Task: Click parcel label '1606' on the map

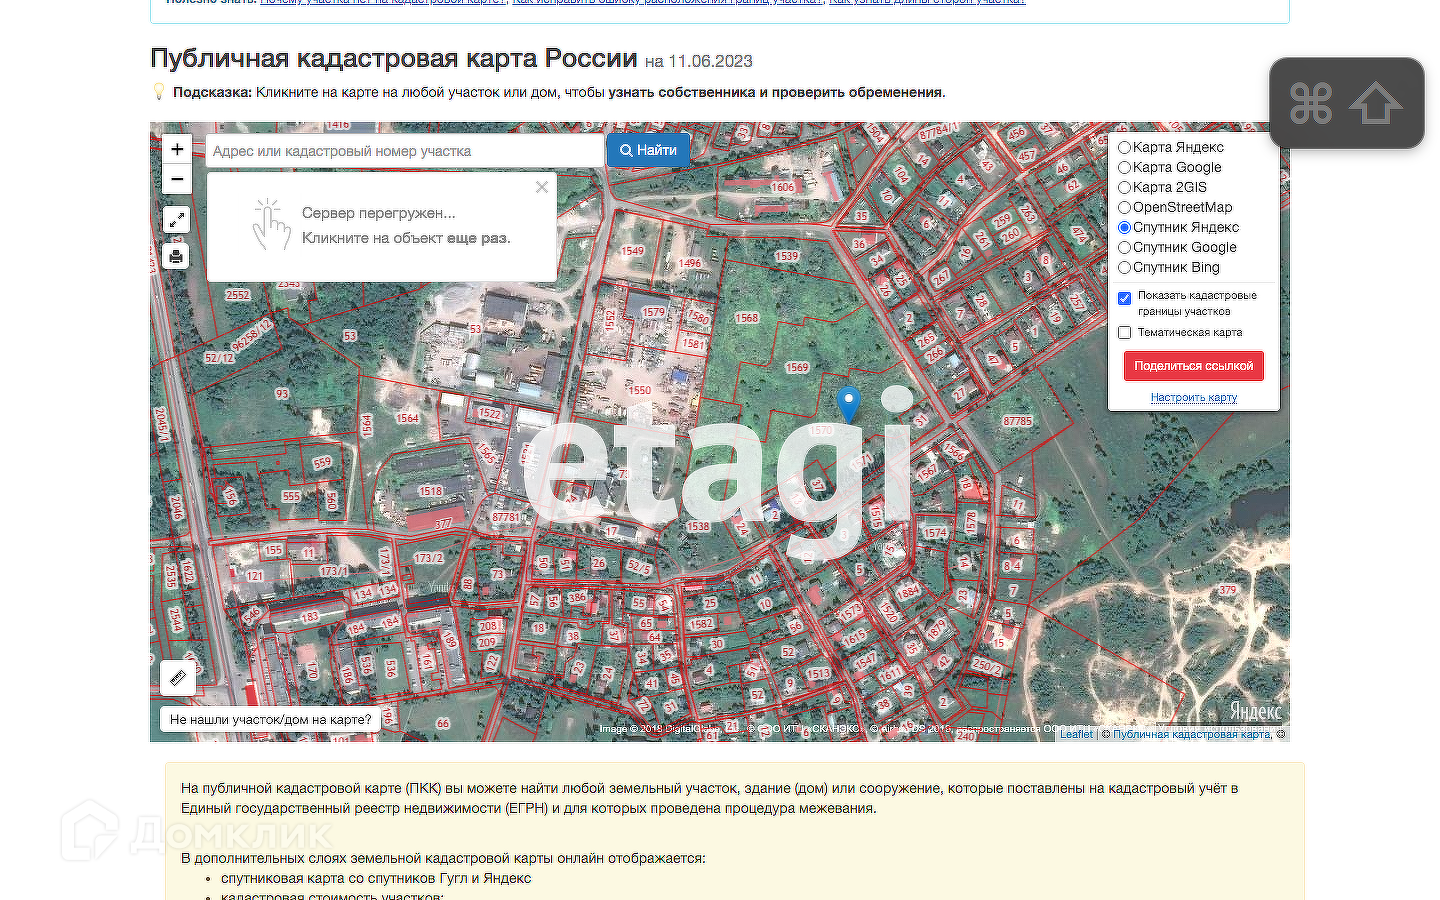Action: pos(782,187)
